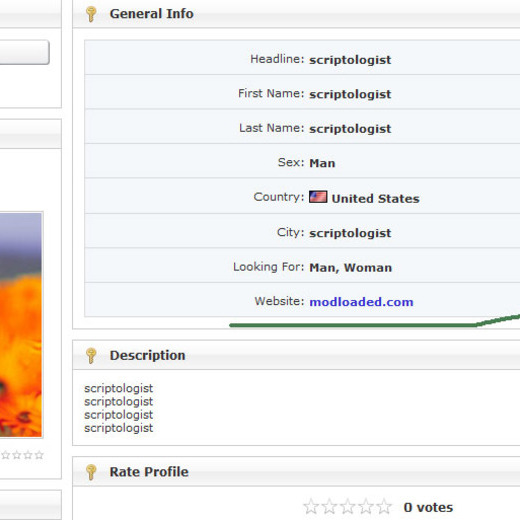This screenshot has width=520, height=520.
Task: Open the modloaded.com website link
Action: [361, 302]
